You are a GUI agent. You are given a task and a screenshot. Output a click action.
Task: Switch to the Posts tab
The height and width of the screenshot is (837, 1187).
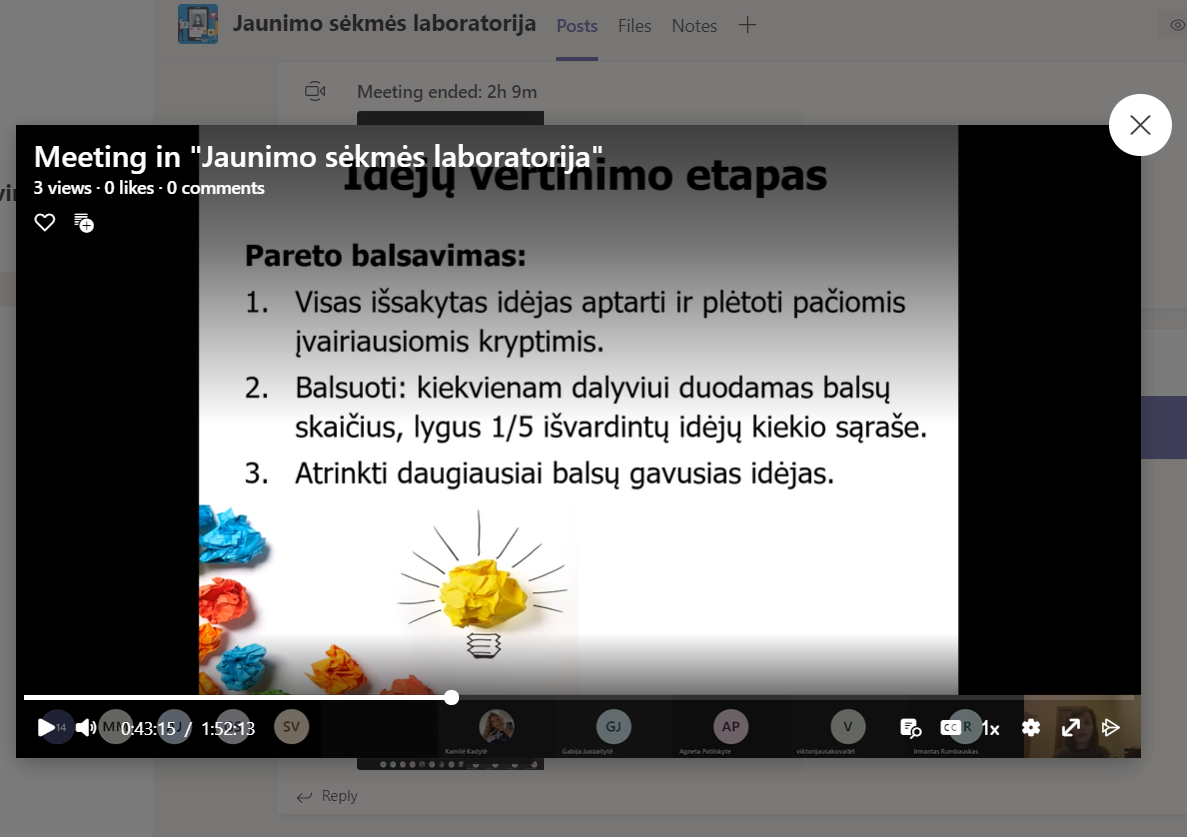(x=577, y=26)
